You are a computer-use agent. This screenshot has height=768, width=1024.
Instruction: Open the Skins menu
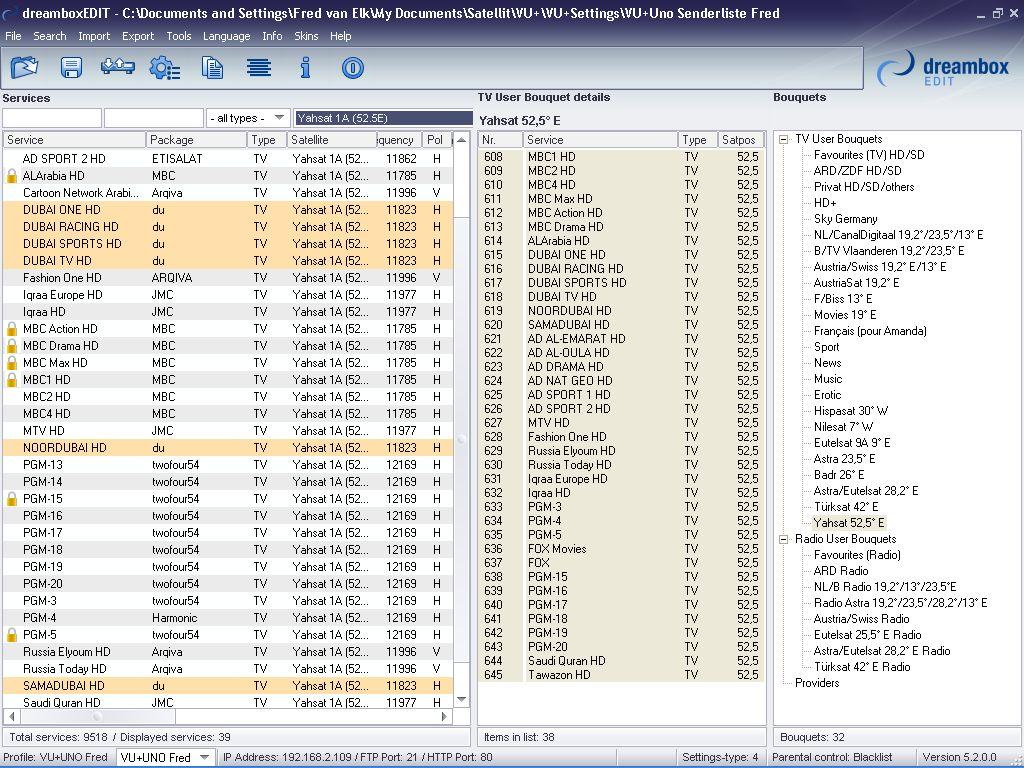306,36
